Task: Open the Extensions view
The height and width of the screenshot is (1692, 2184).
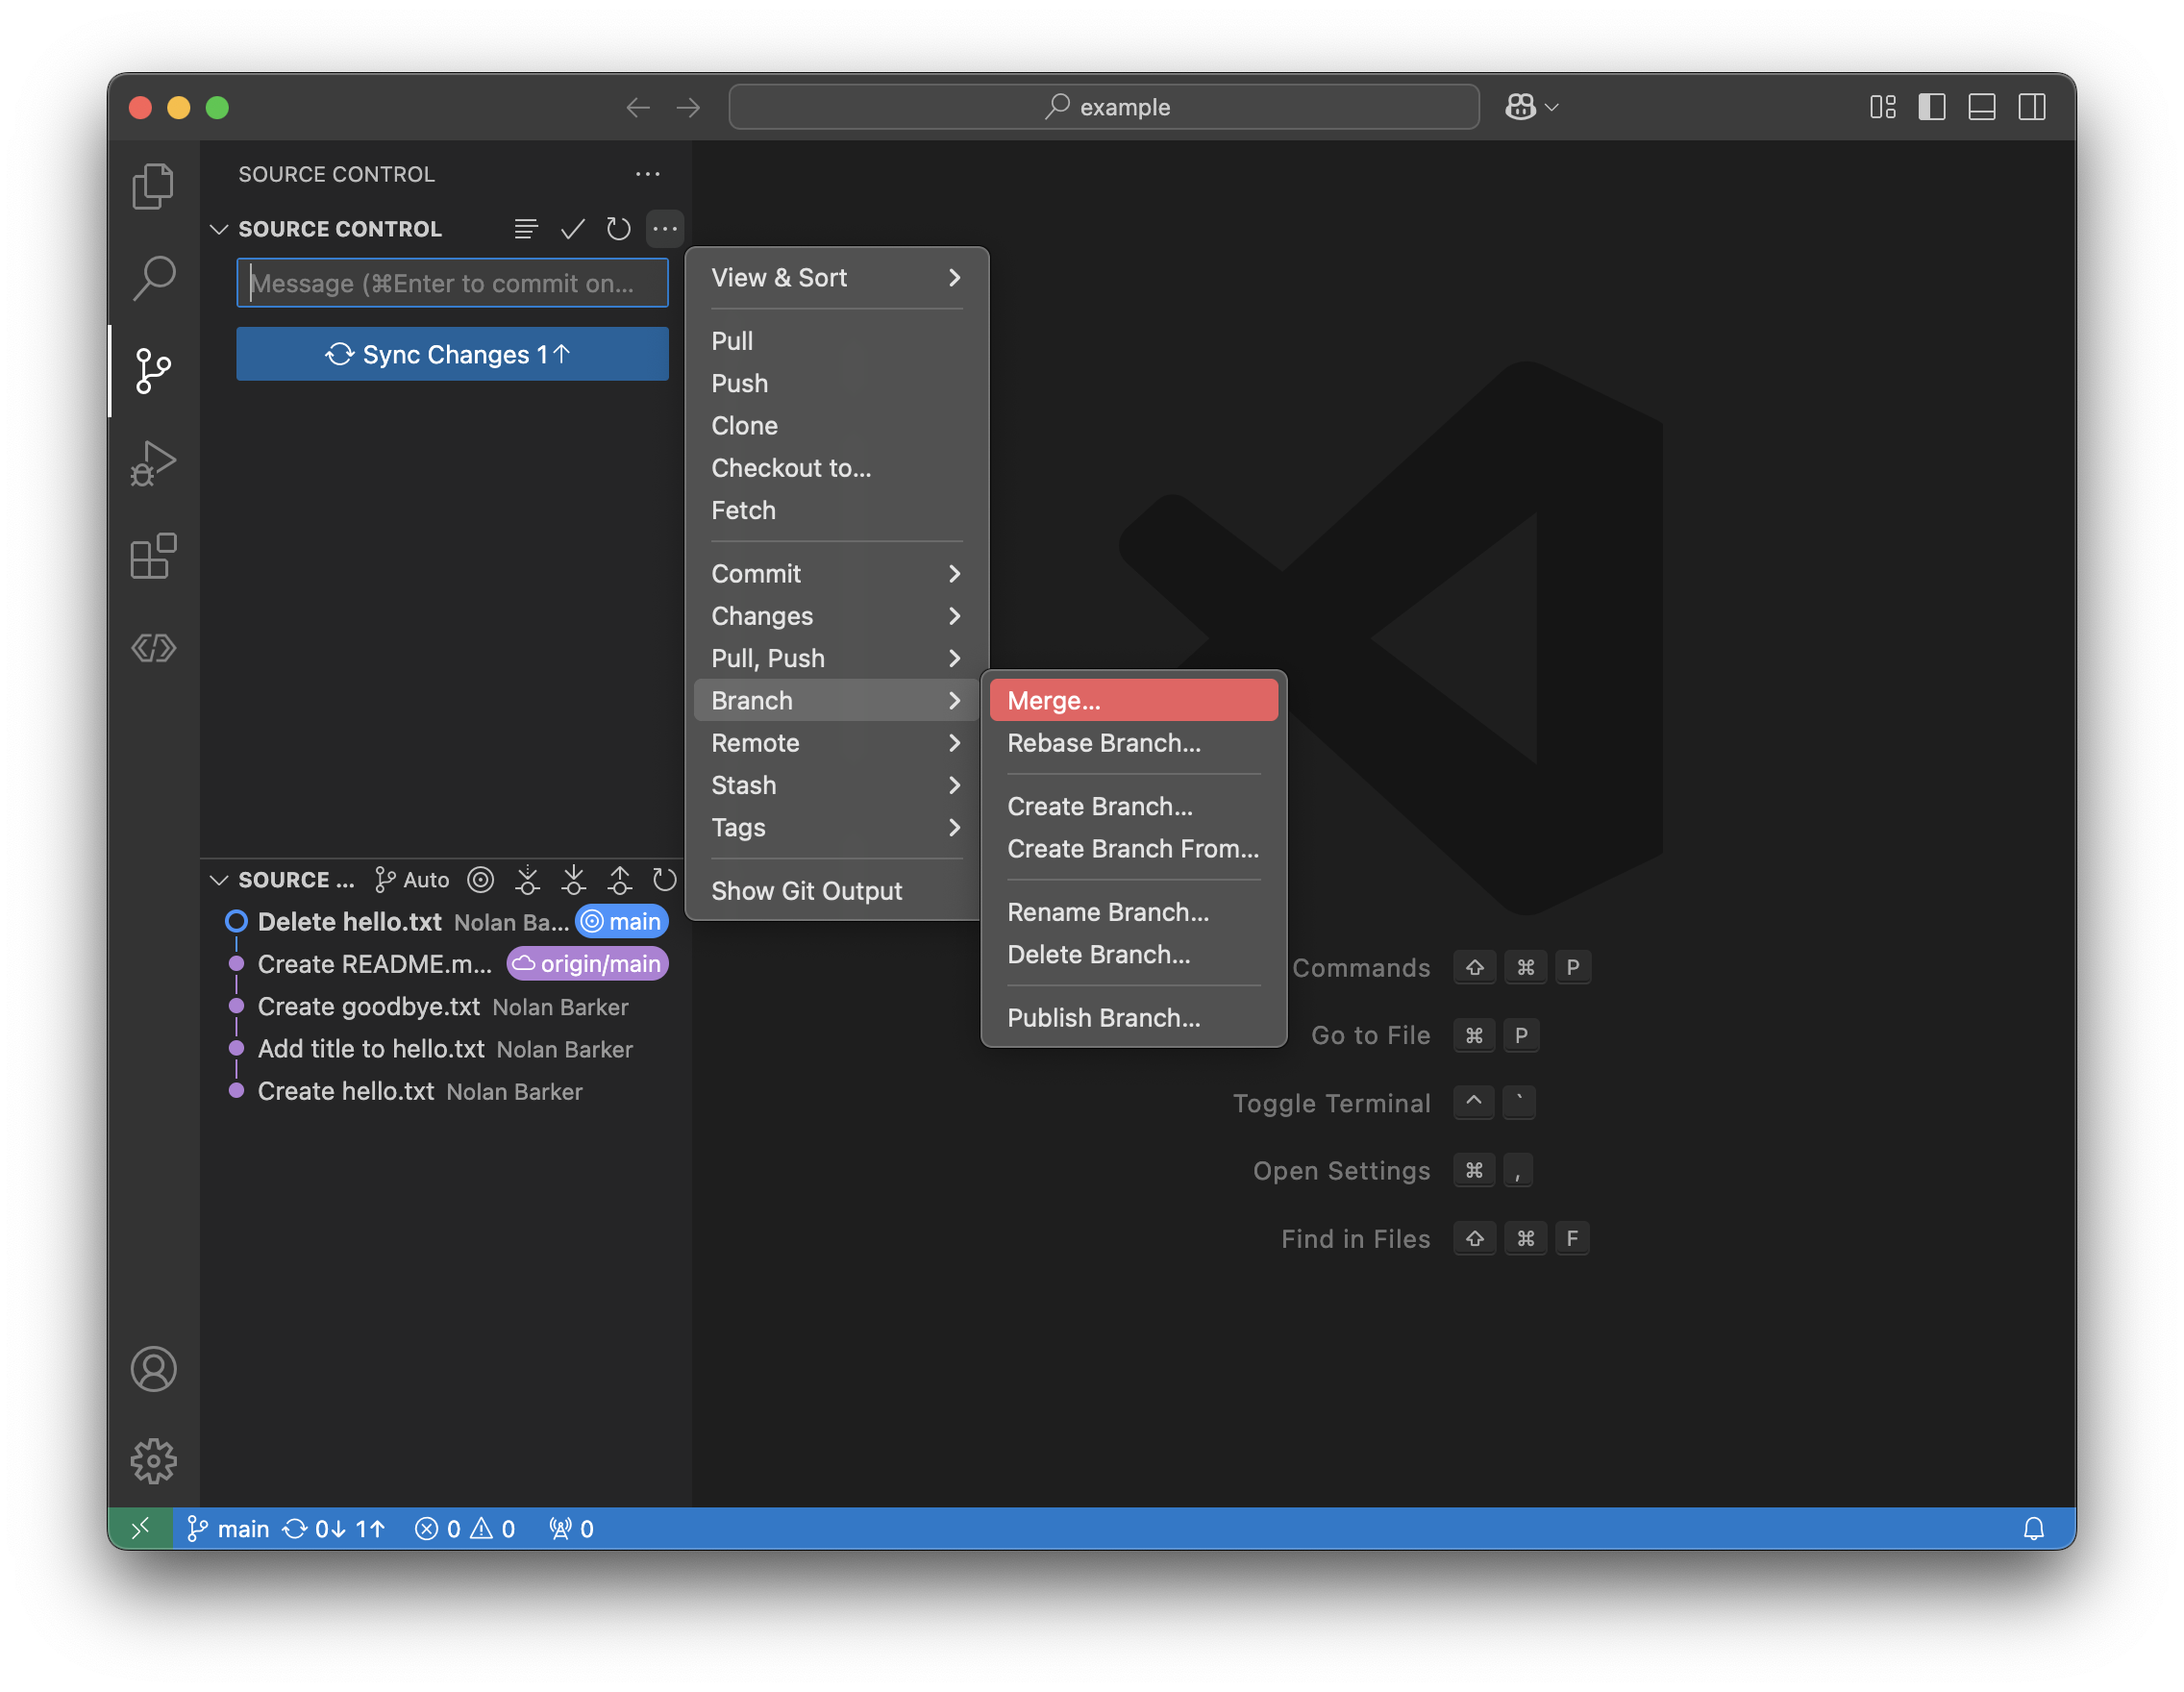Action: [153, 556]
